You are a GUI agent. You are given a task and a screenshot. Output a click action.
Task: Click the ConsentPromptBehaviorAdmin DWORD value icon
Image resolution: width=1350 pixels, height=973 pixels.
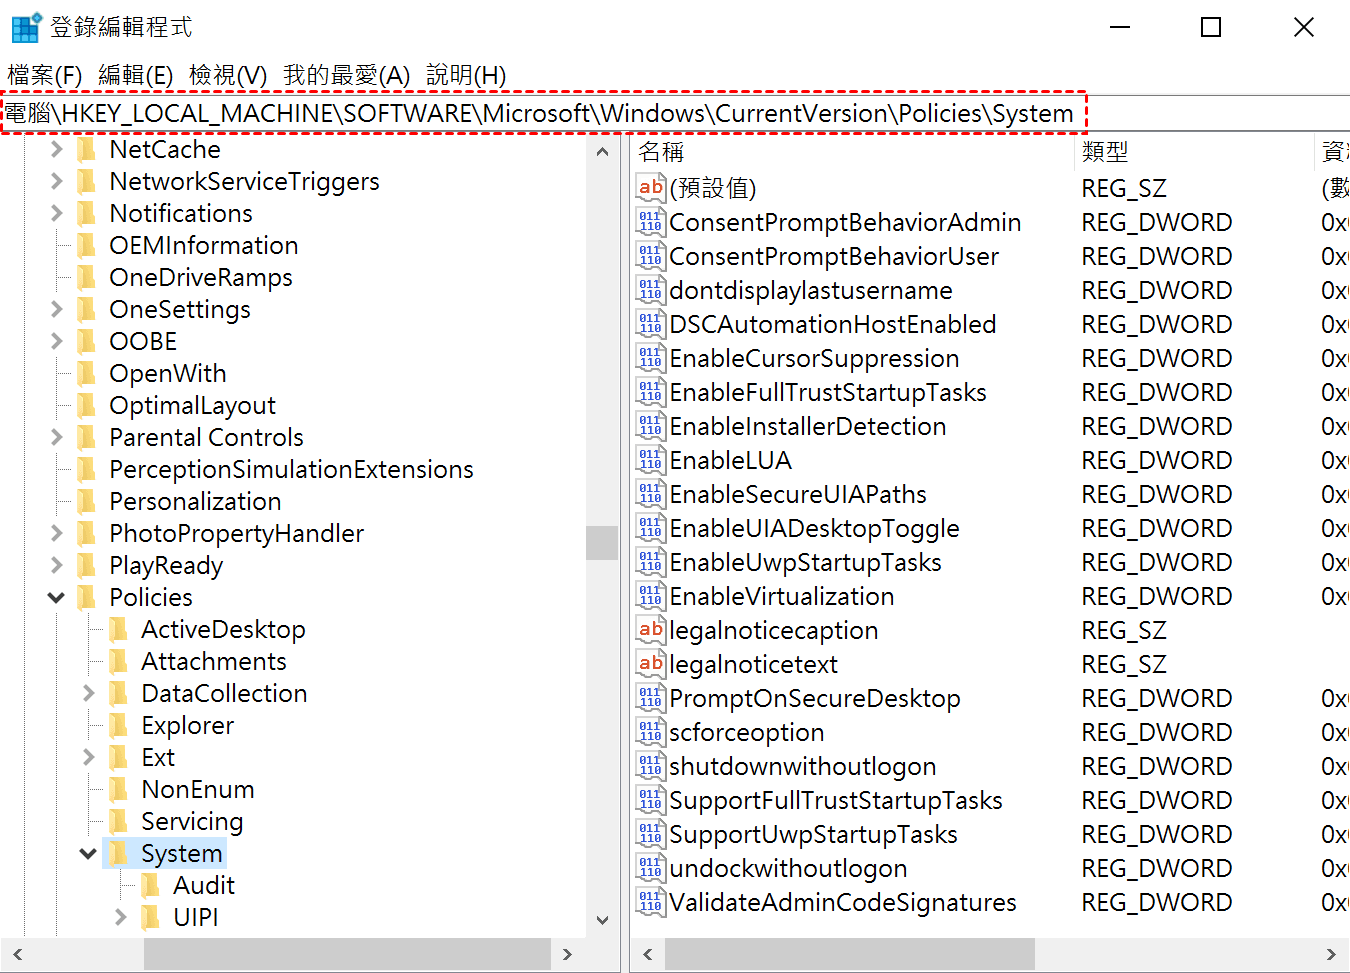(x=650, y=222)
